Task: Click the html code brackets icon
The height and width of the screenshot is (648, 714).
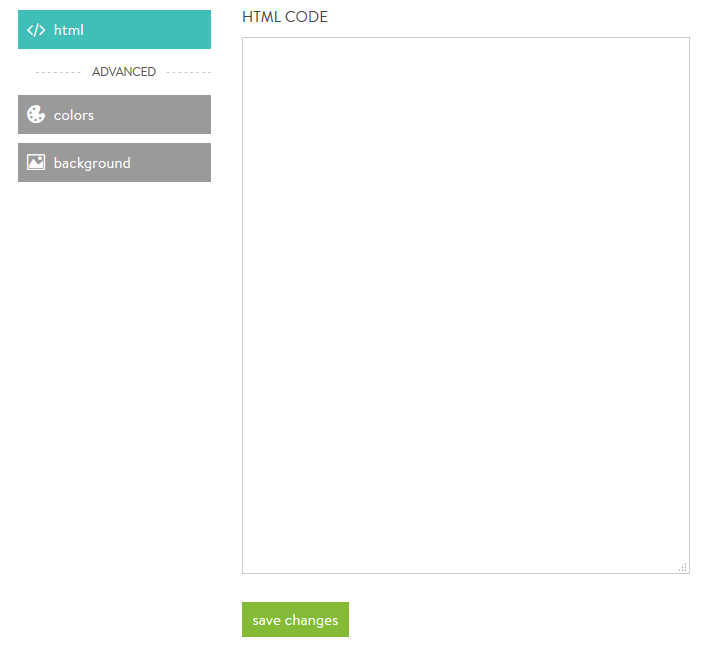Action: point(36,30)
